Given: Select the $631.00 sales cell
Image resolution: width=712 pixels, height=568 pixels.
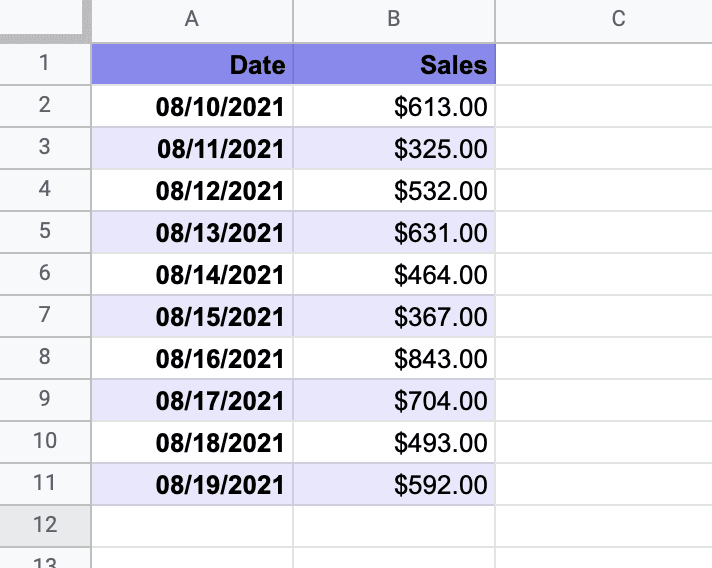Looking at the screenshot, I should tap(394, 232).
